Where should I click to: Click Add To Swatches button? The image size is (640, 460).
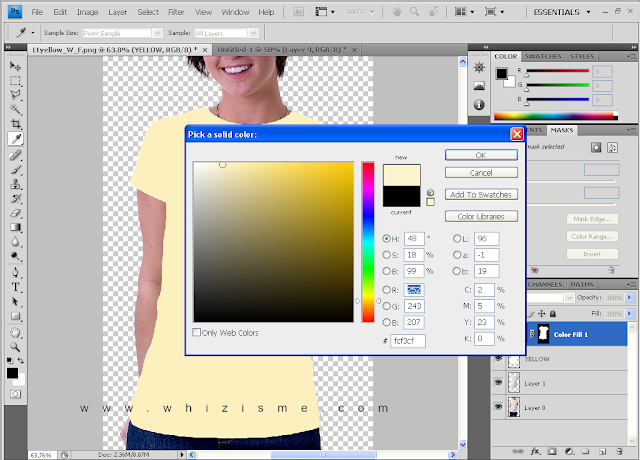[x=481, y=195]
